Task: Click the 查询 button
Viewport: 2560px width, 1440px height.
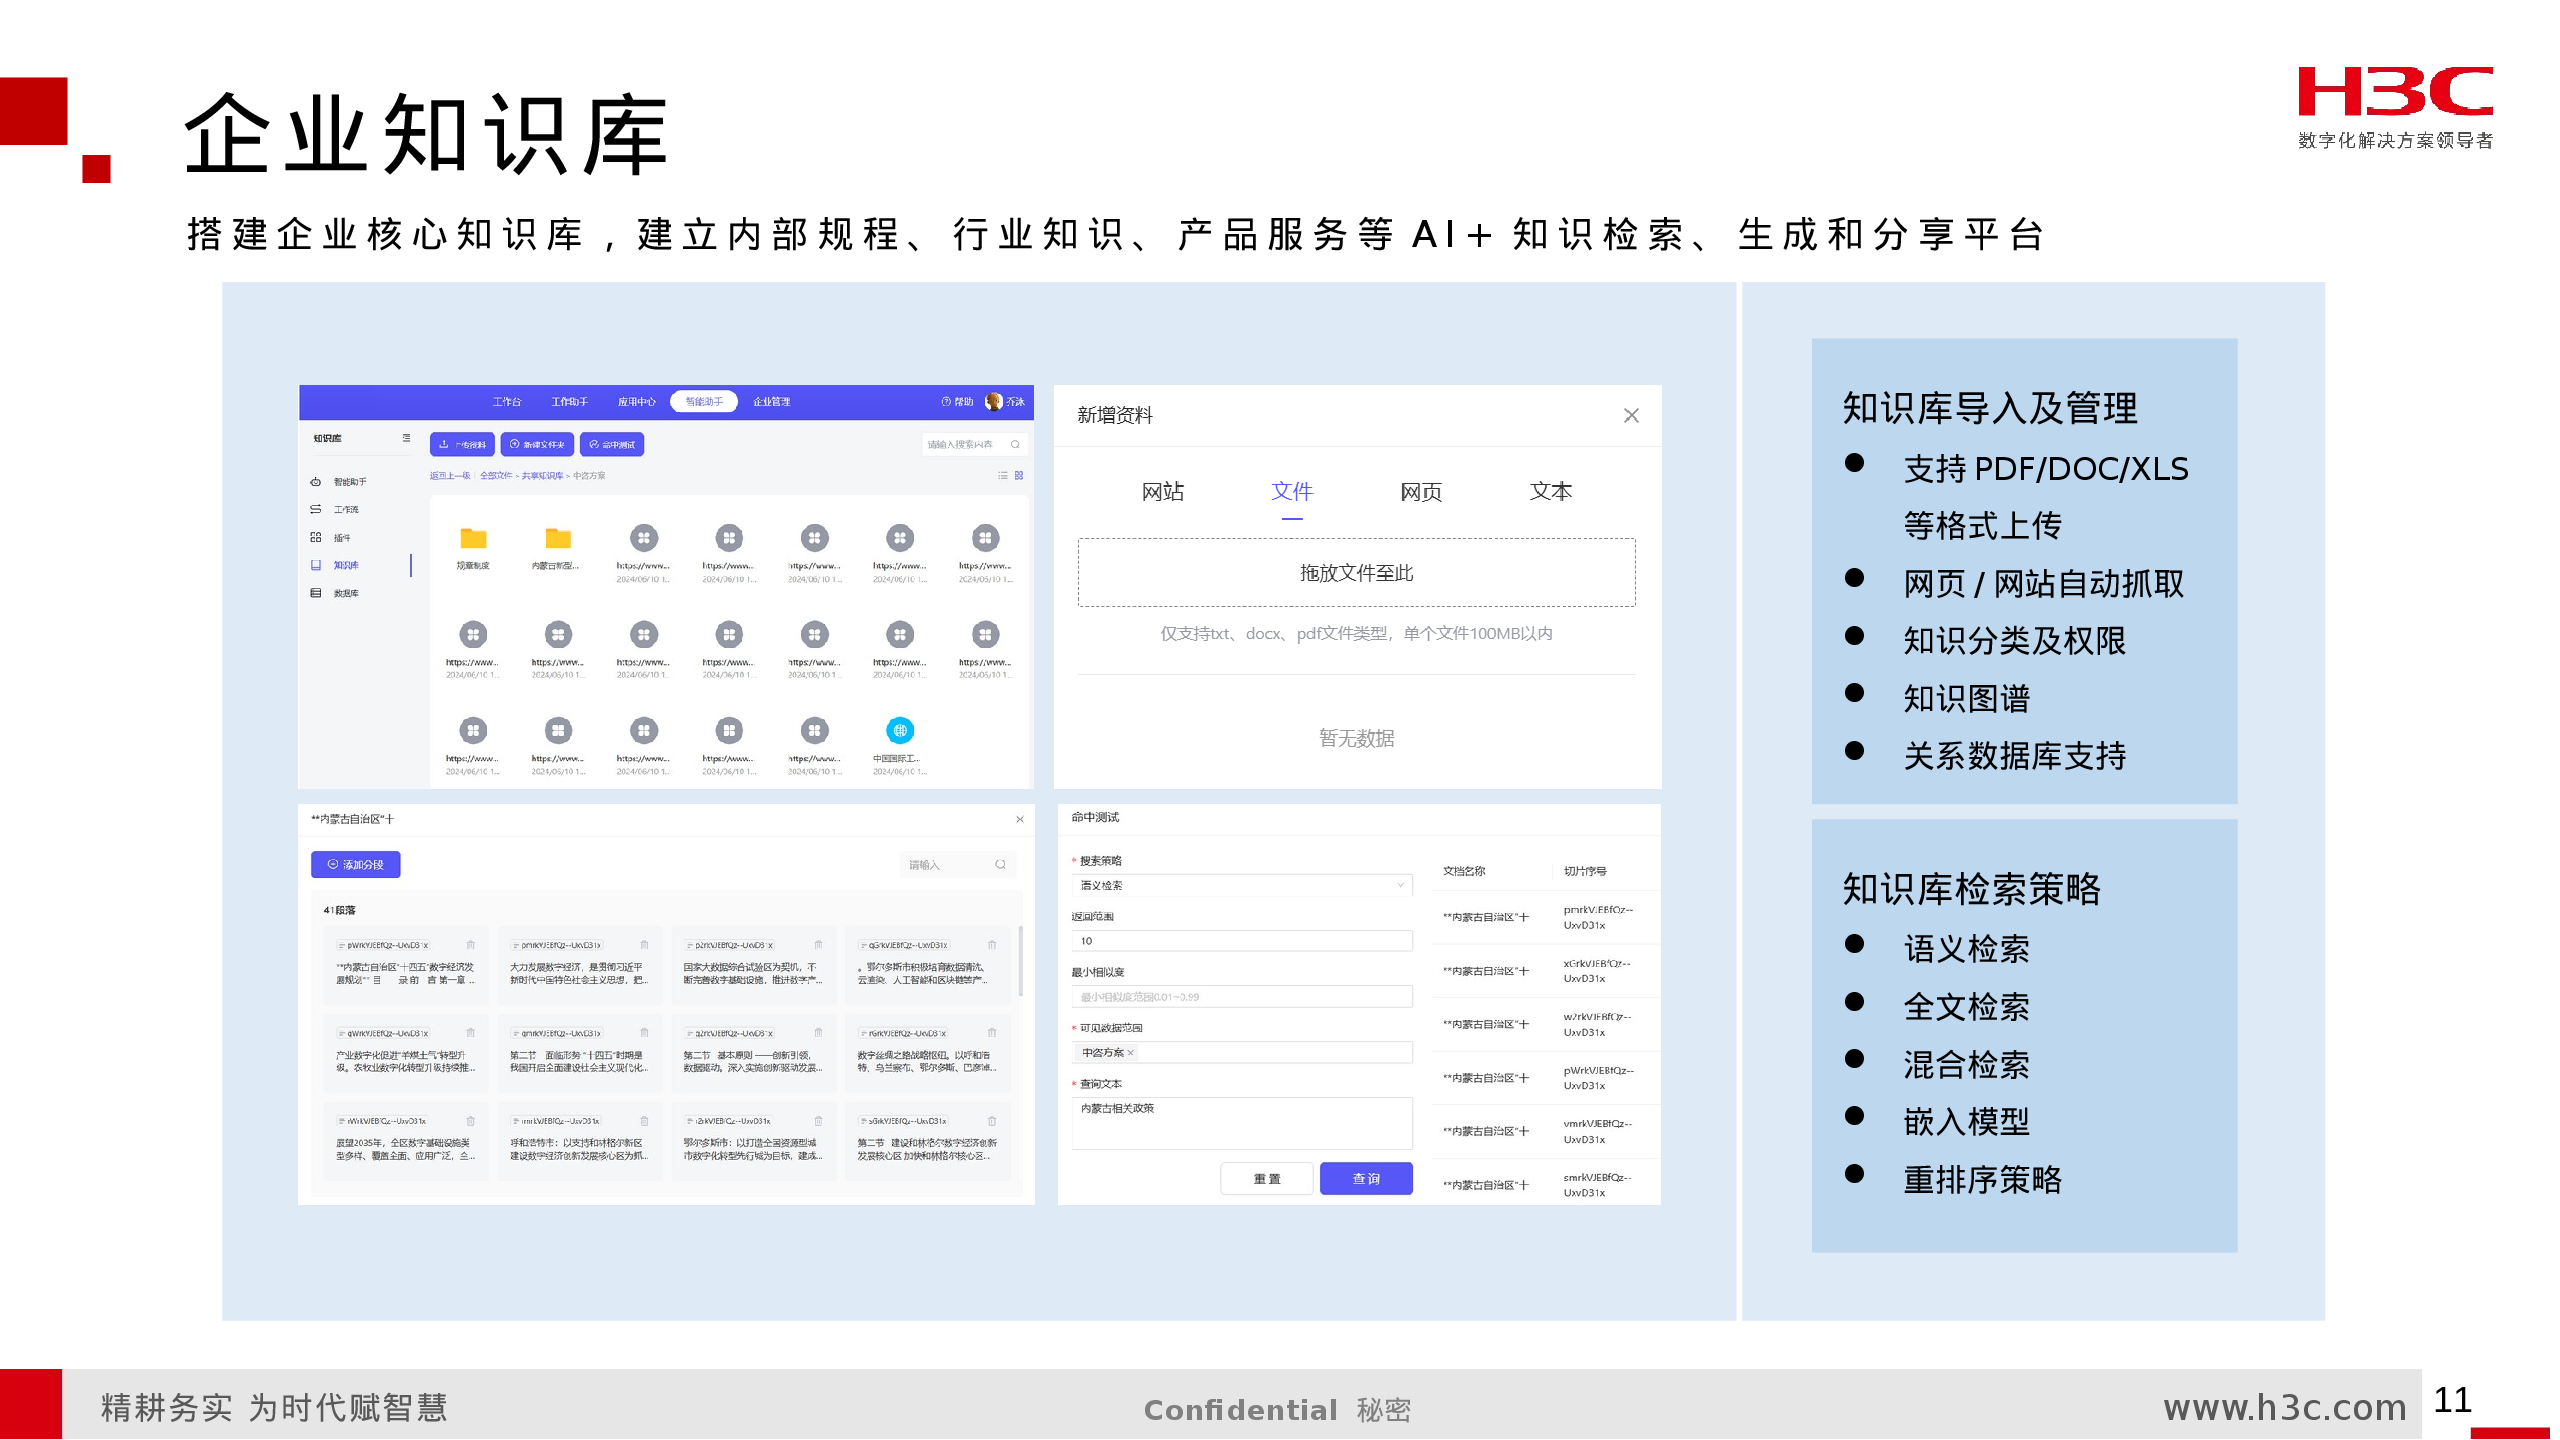Action: point(1365,1179)
